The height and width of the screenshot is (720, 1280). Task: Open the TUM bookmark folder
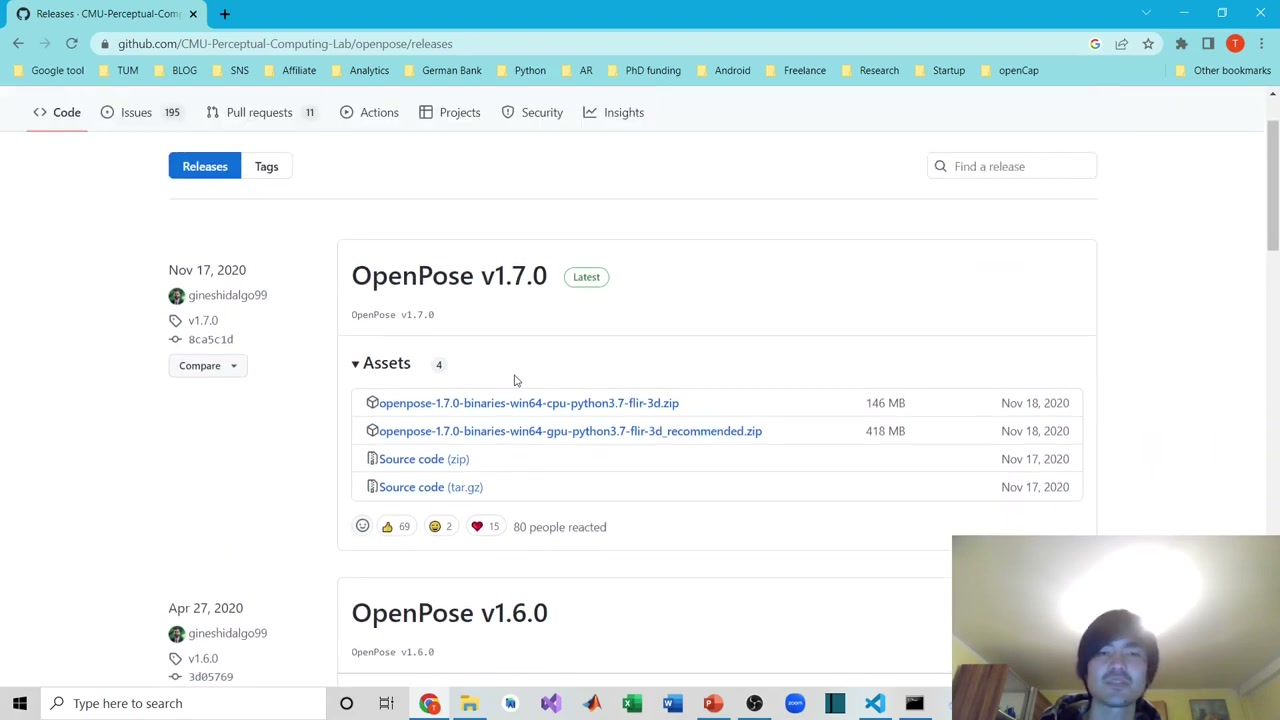[x=118, y=70]
